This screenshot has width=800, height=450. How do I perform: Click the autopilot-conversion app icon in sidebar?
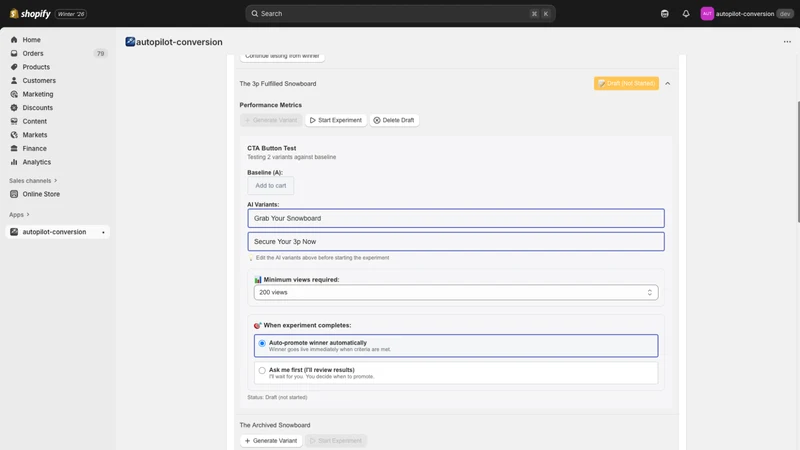point(14,232)
